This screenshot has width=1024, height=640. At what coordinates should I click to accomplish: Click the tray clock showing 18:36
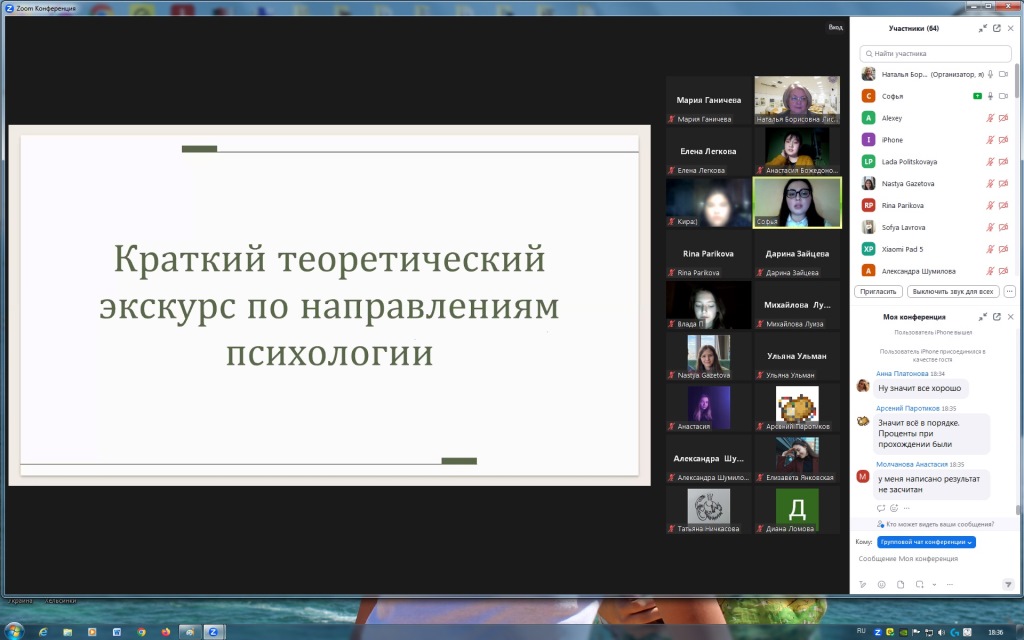(x=995, y=632)
